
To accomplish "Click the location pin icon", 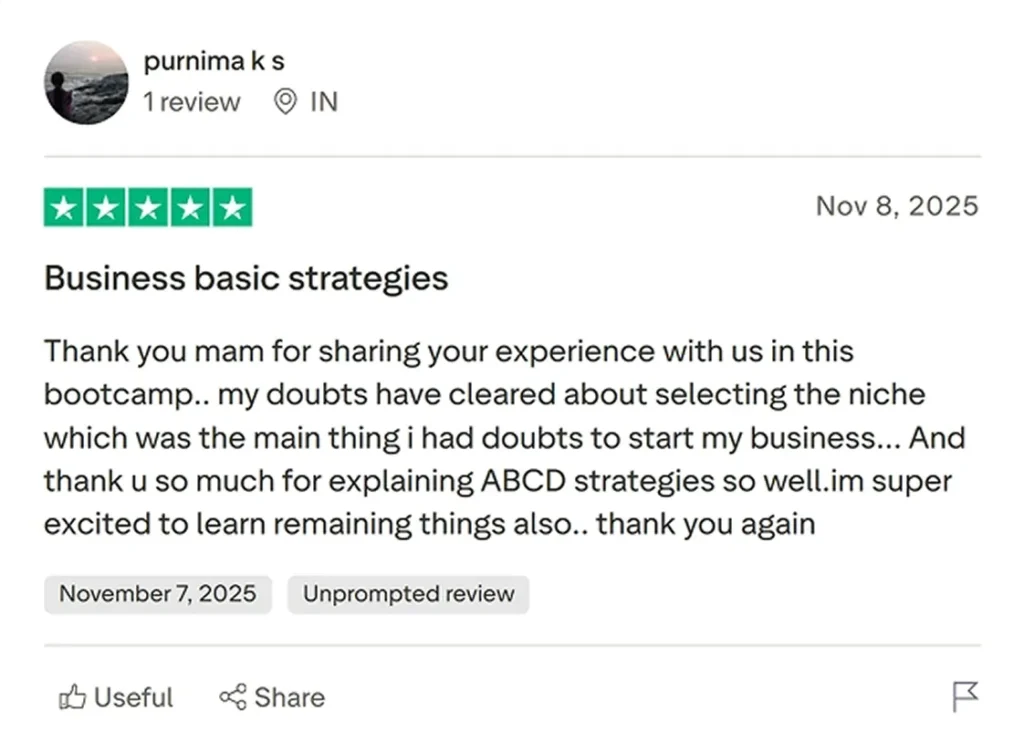I will tap(285, 102).
